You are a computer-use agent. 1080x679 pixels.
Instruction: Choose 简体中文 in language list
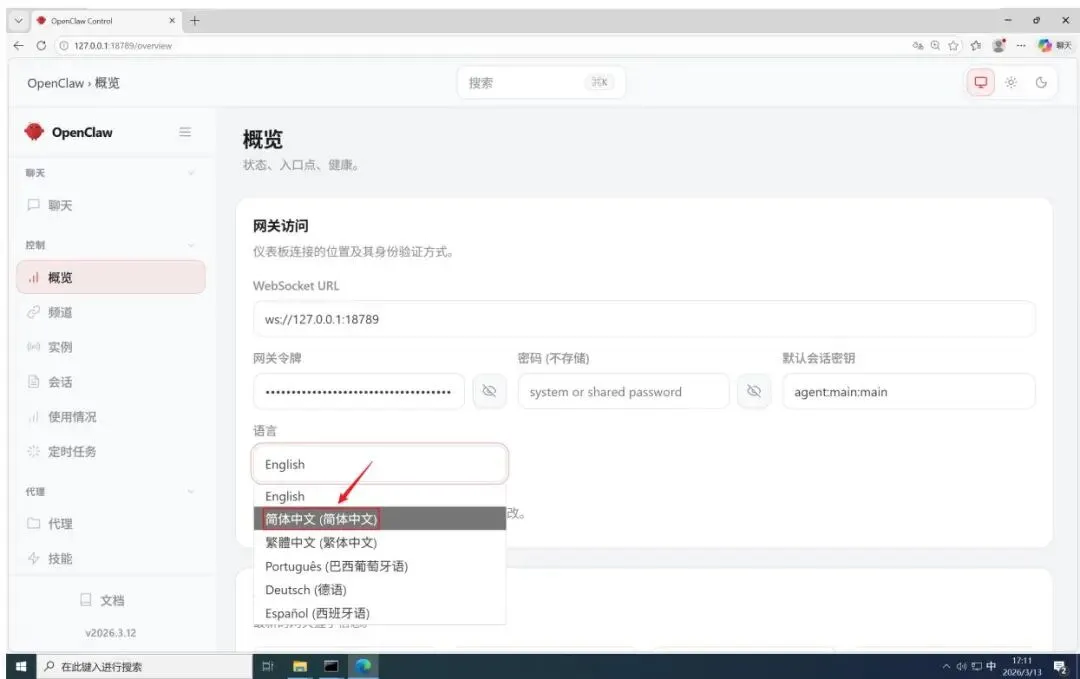[380, 519]
